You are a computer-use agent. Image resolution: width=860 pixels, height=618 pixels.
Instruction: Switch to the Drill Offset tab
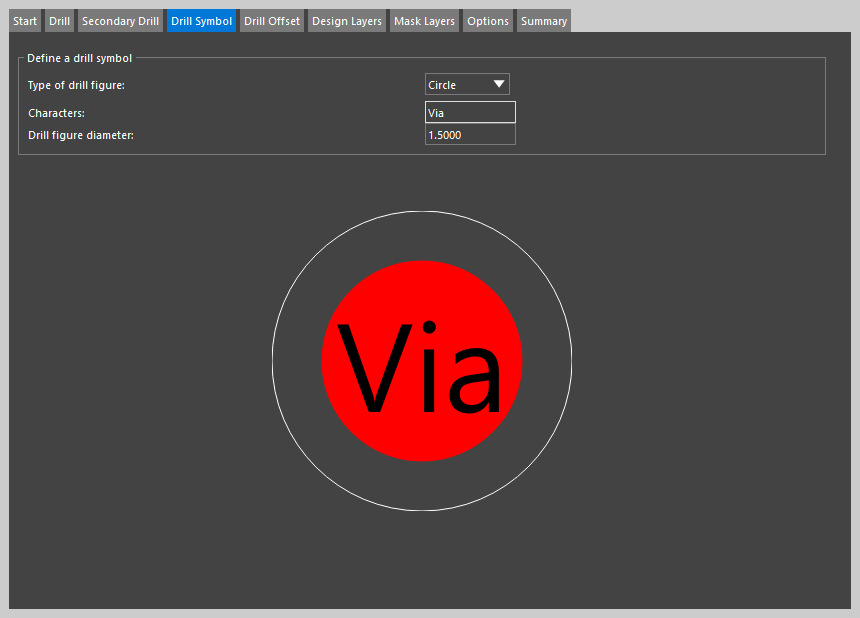272,21
